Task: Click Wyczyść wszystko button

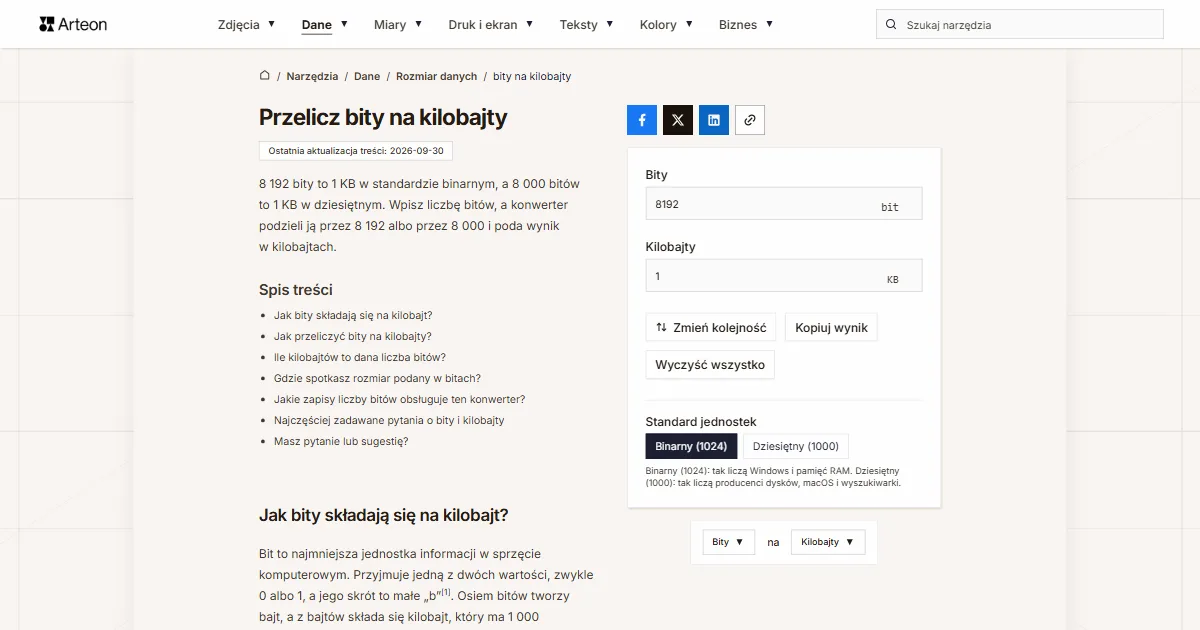Action: click(710, 365)
